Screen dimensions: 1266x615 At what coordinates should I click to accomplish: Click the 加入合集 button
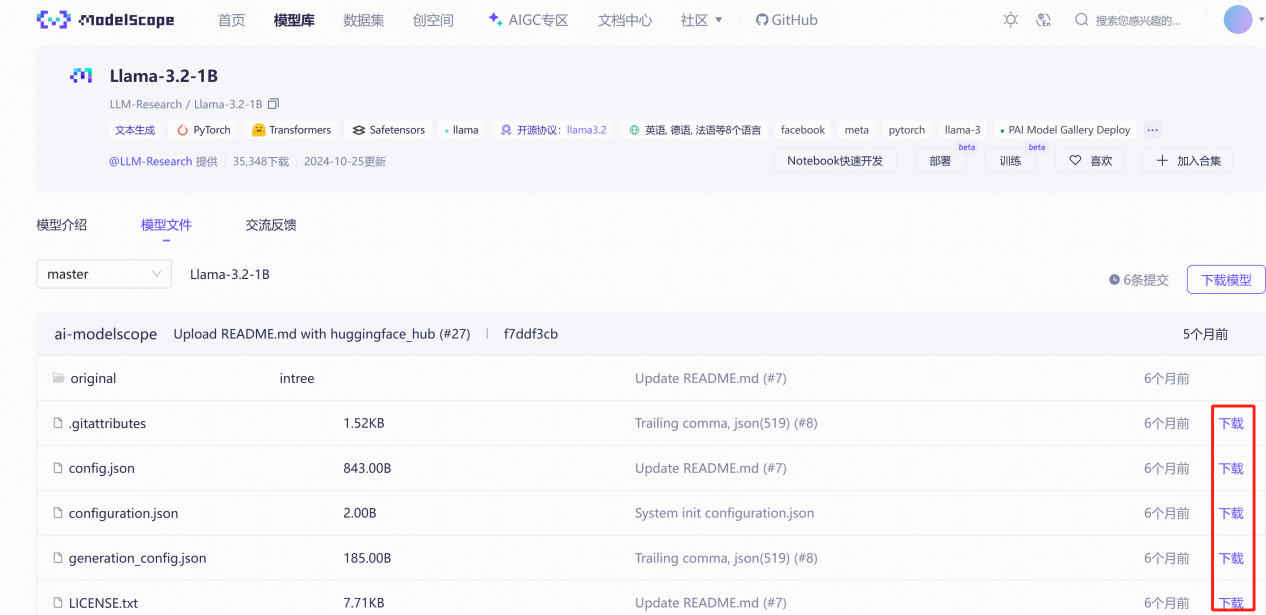[1188, 160]
